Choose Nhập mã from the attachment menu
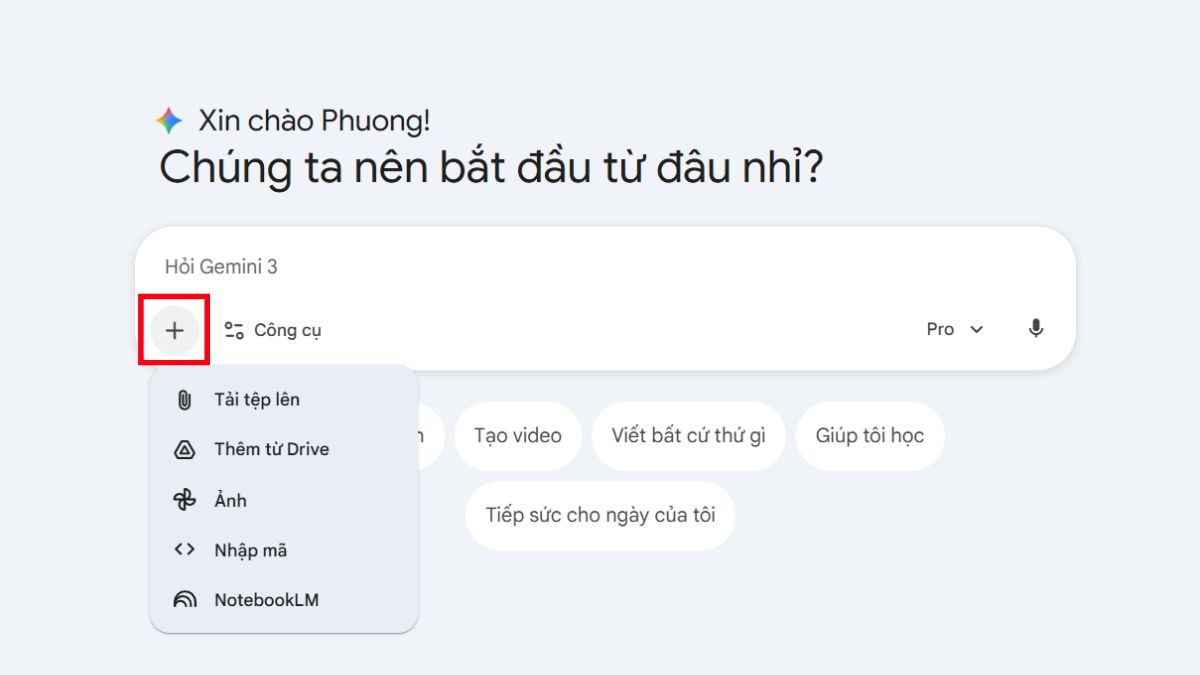 point(249,549)
